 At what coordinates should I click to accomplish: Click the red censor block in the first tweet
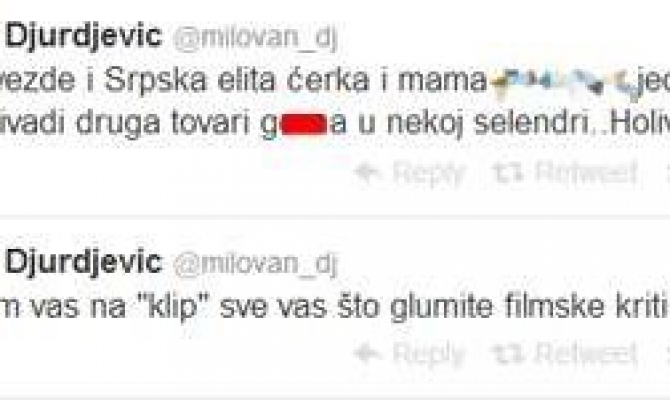(305, 124)
